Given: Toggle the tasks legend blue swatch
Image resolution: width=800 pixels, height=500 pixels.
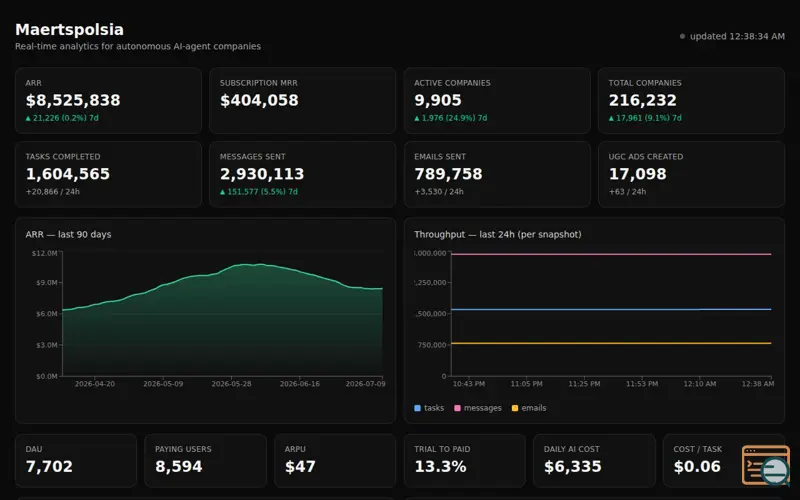Looking at the screenshot, I should pyautogui.click(x=417, y=408).
